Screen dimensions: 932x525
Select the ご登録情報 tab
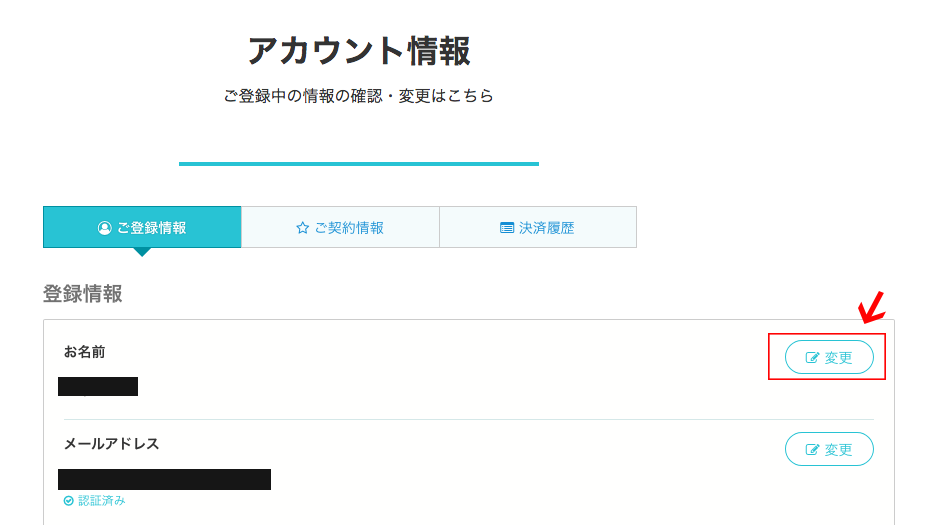tap(142, 227)
